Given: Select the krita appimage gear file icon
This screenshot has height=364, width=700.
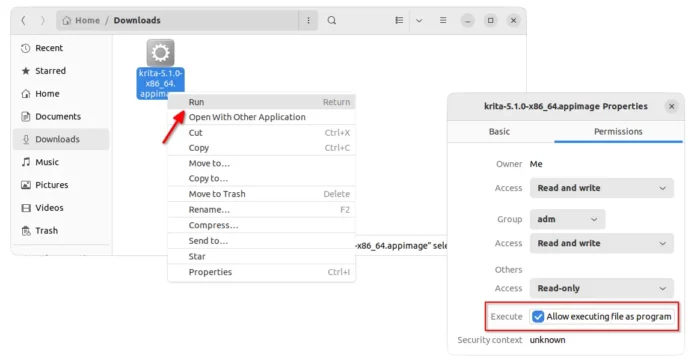Looking at the screenshot, I should (160, 53).
